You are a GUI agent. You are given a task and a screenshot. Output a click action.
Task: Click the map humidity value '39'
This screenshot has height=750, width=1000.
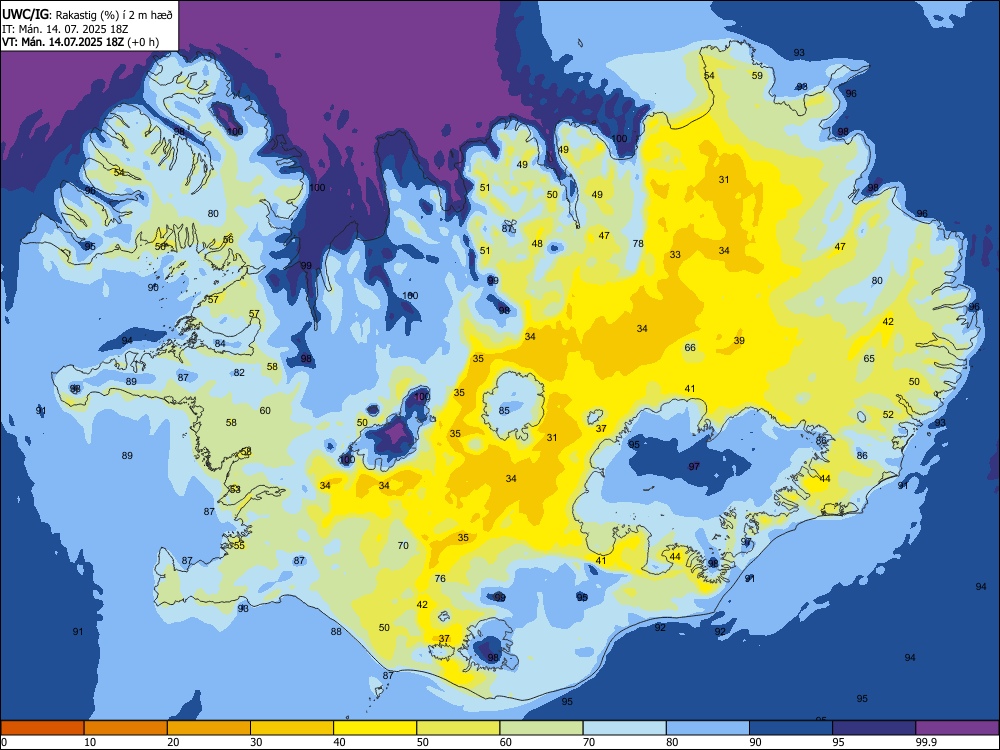click(x=739, y=341)
